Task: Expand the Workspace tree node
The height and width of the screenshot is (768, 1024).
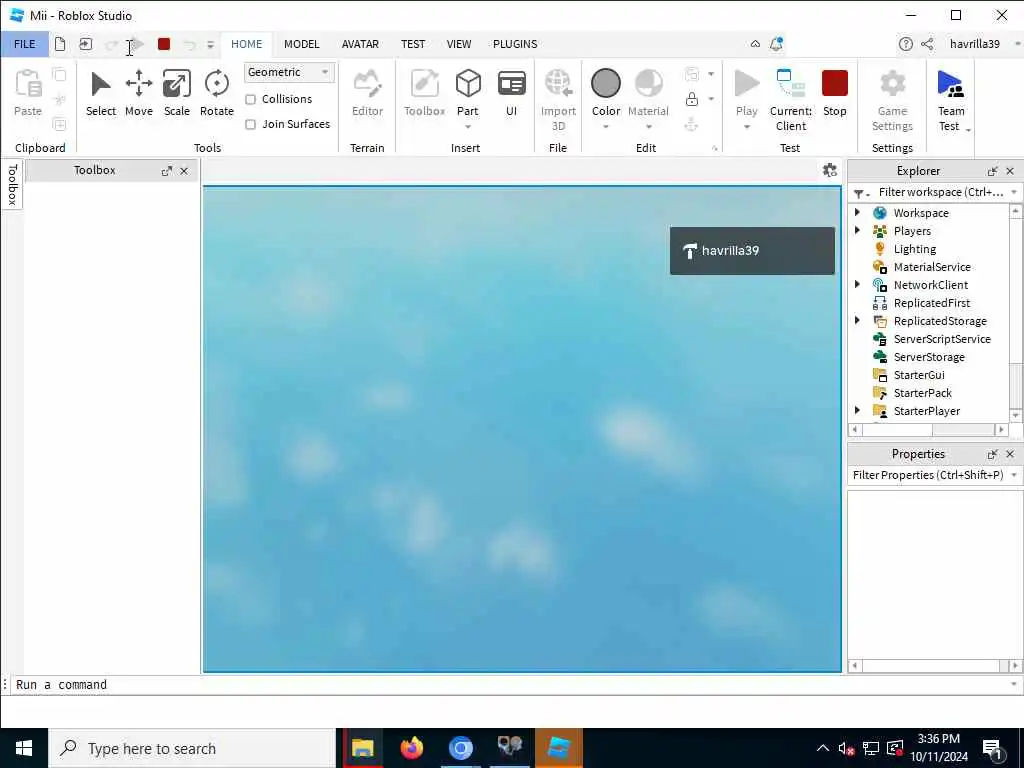Action: click(x=857, y=212)
